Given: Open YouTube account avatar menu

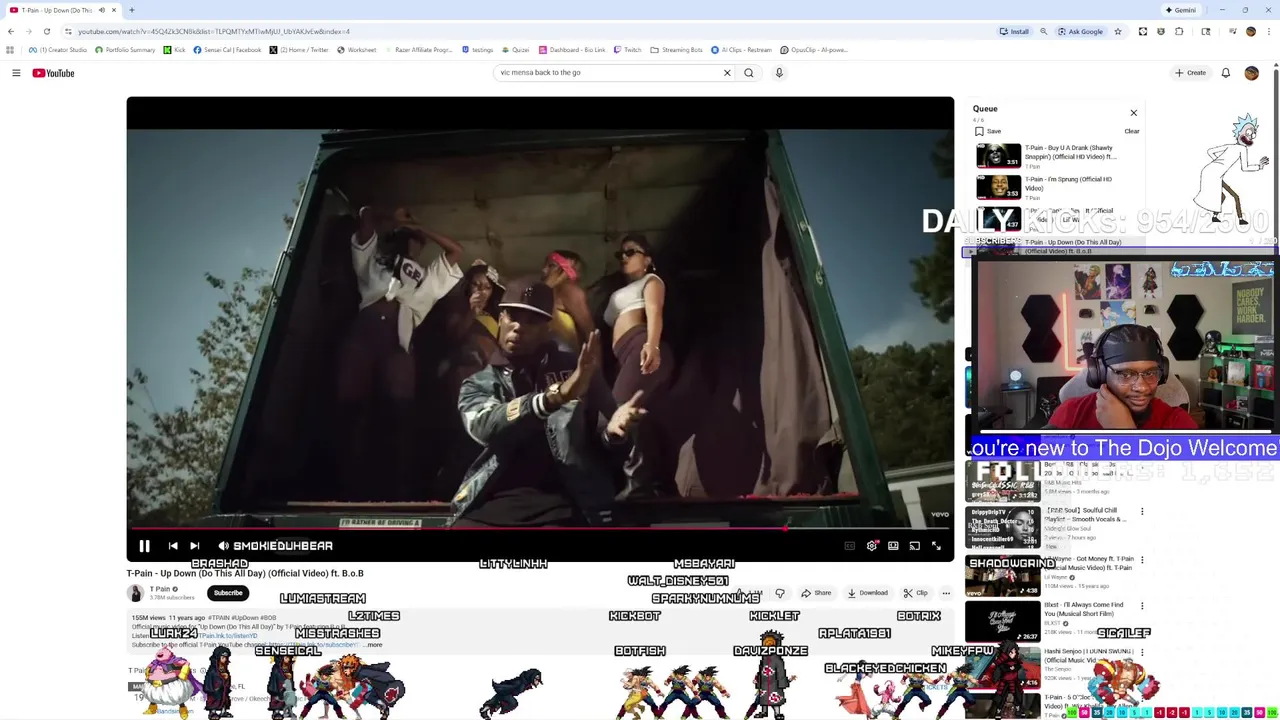Looking at the screenshot, I should [x=1251, y=73].
